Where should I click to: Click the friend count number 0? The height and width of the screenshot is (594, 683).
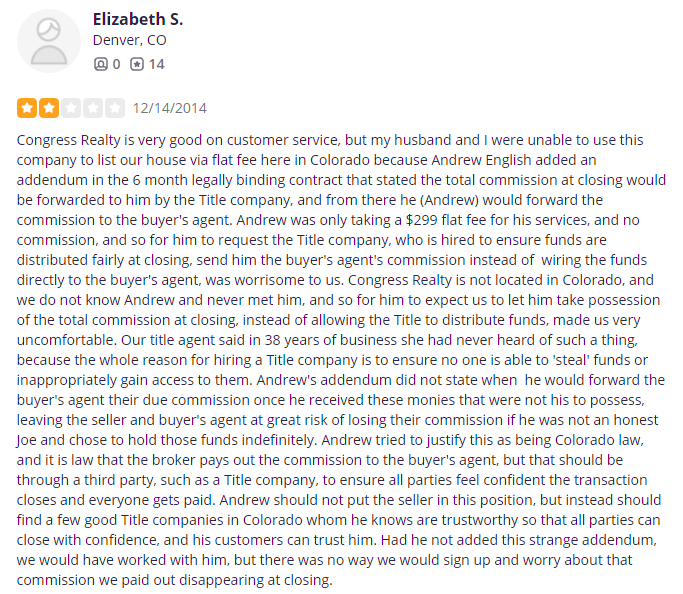tap(116, 64)
